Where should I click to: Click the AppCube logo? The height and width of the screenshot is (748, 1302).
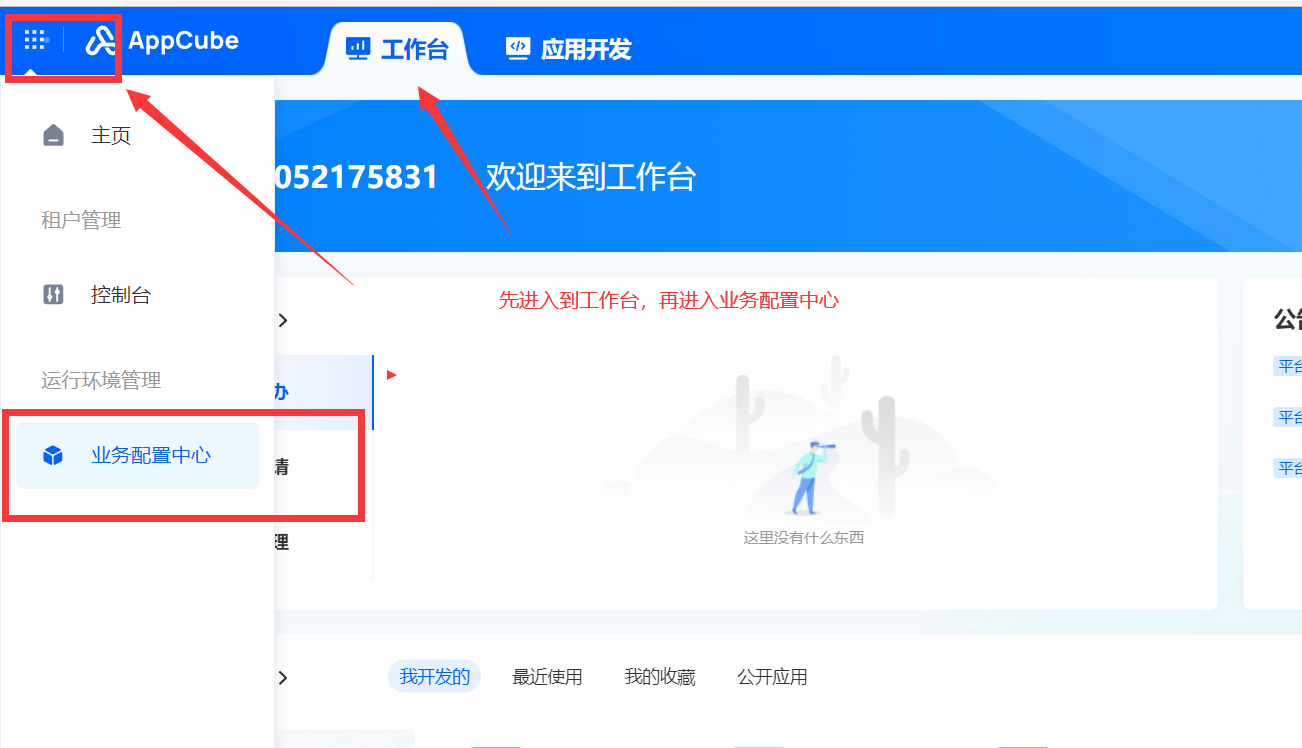(x=162, y=41)
